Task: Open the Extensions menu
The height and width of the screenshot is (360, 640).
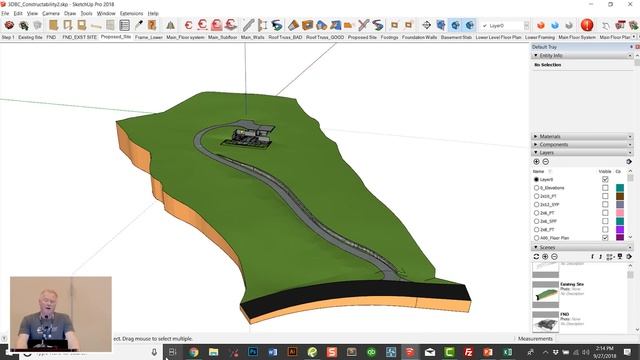Action: pos(131,13)
